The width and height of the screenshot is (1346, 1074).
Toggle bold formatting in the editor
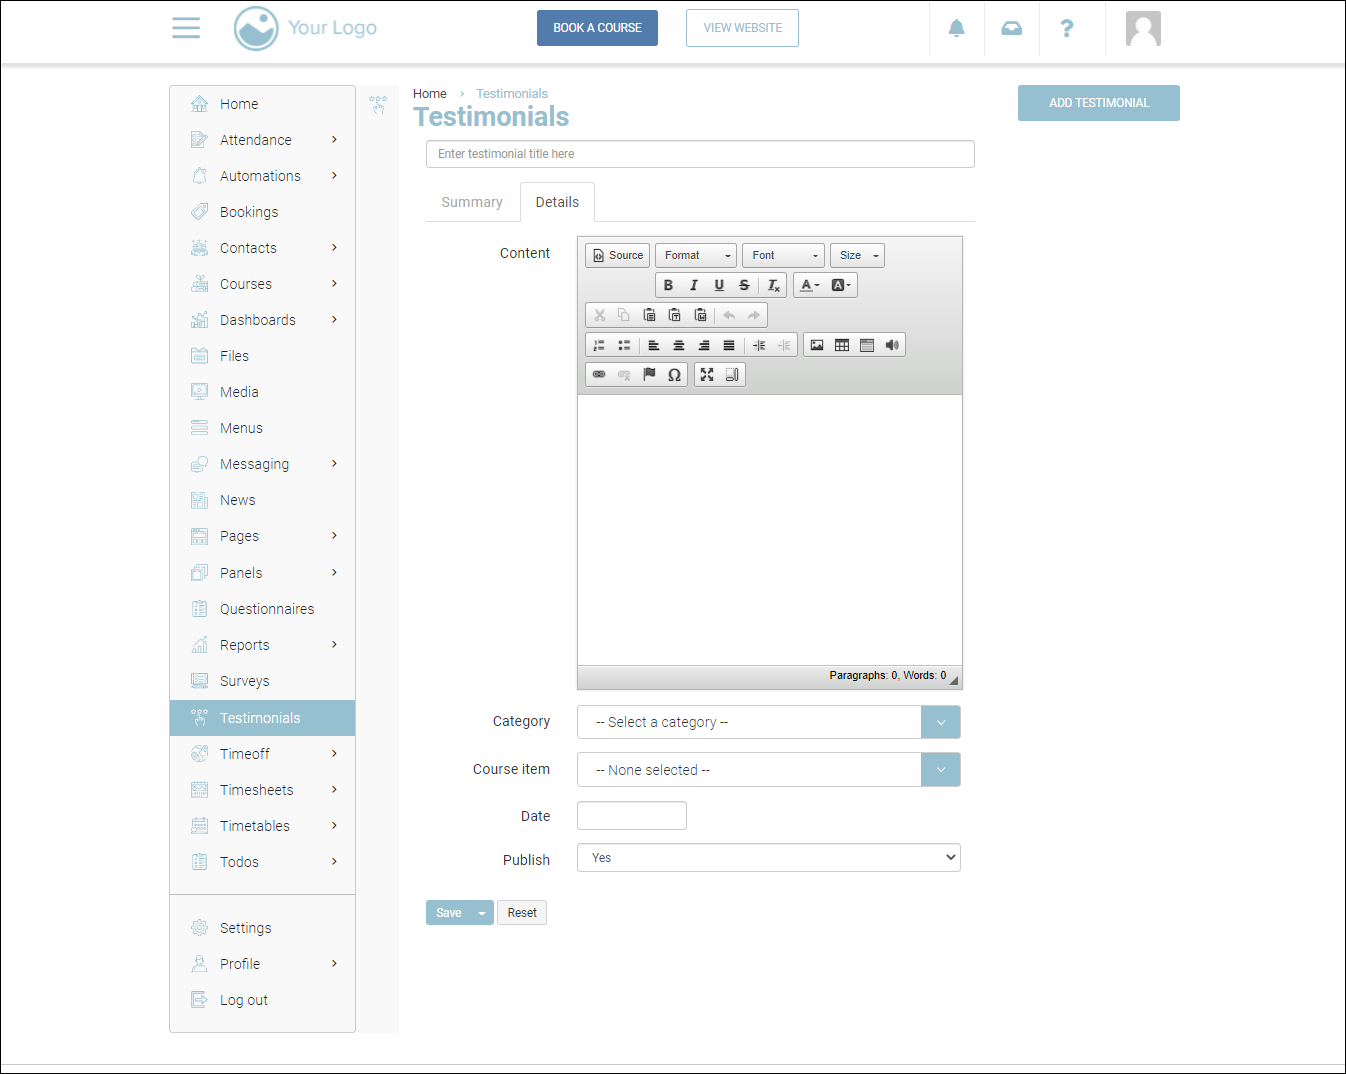pos(668,285)
